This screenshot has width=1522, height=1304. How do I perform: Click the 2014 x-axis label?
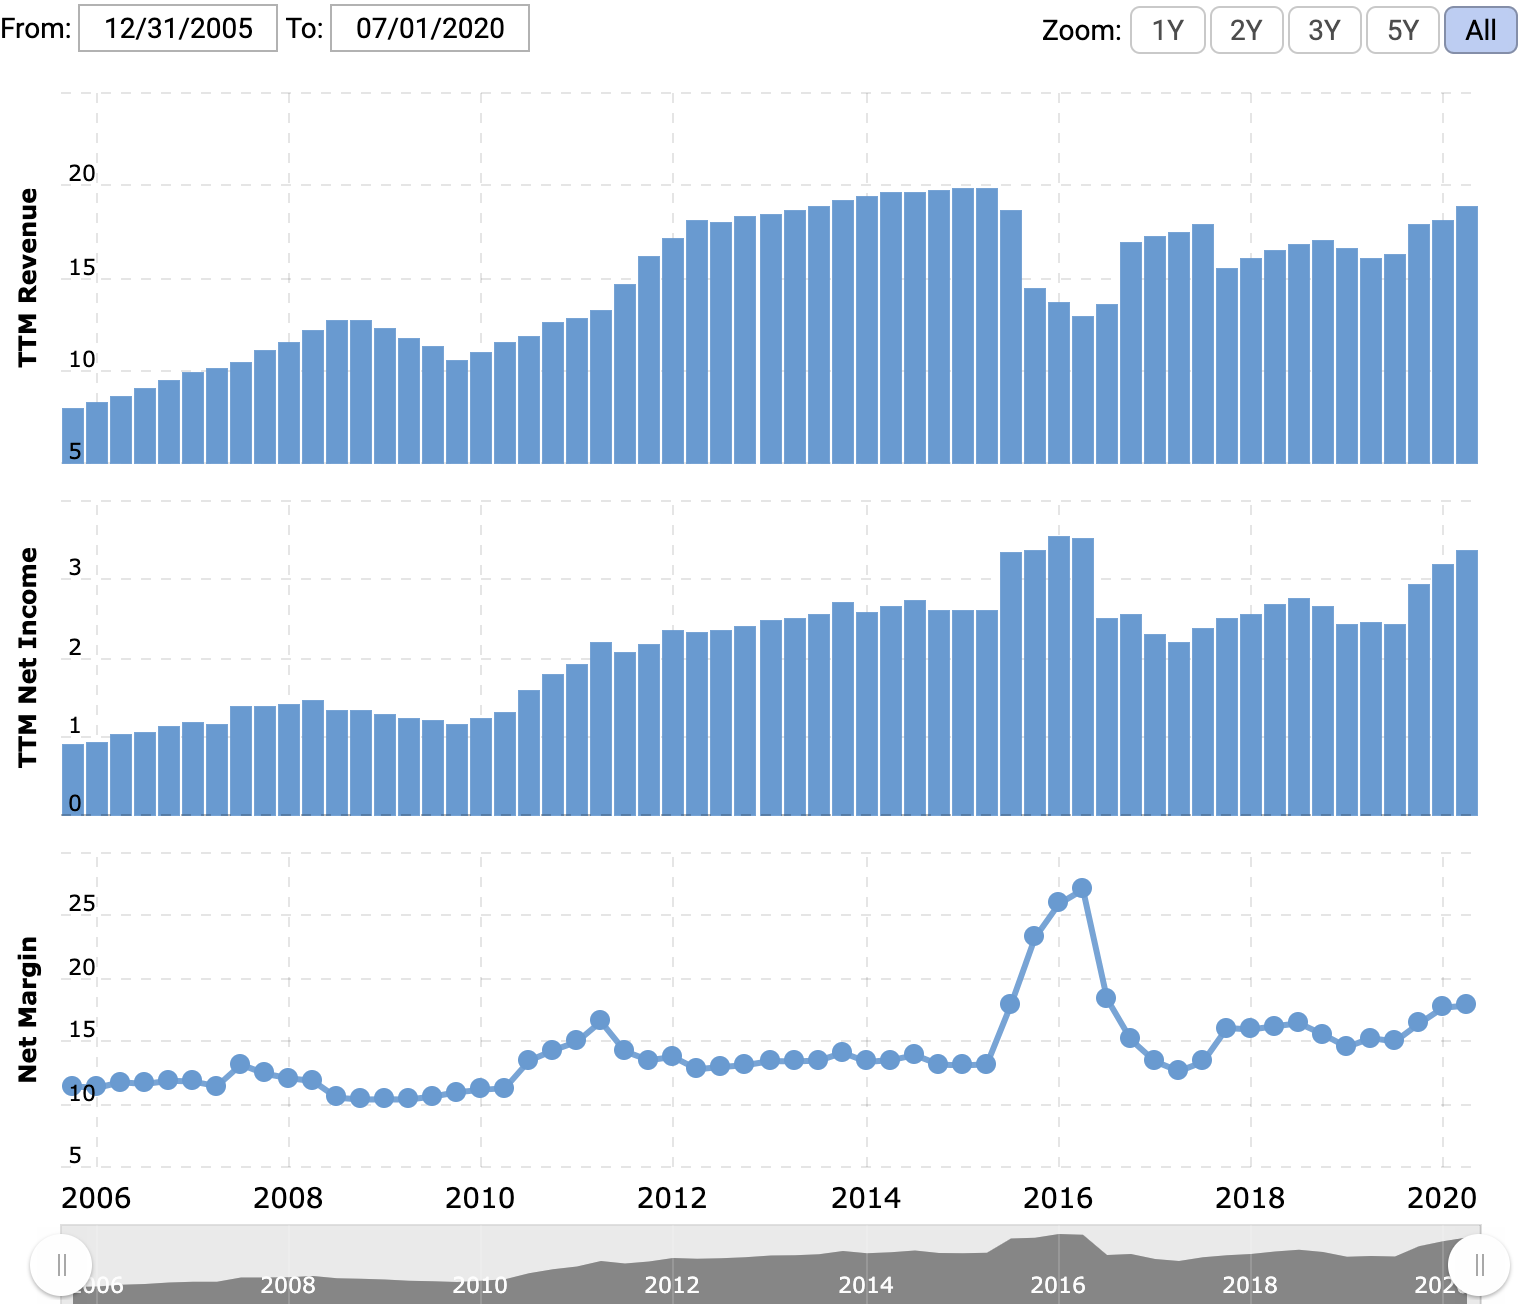click(x=866, y=1198)
